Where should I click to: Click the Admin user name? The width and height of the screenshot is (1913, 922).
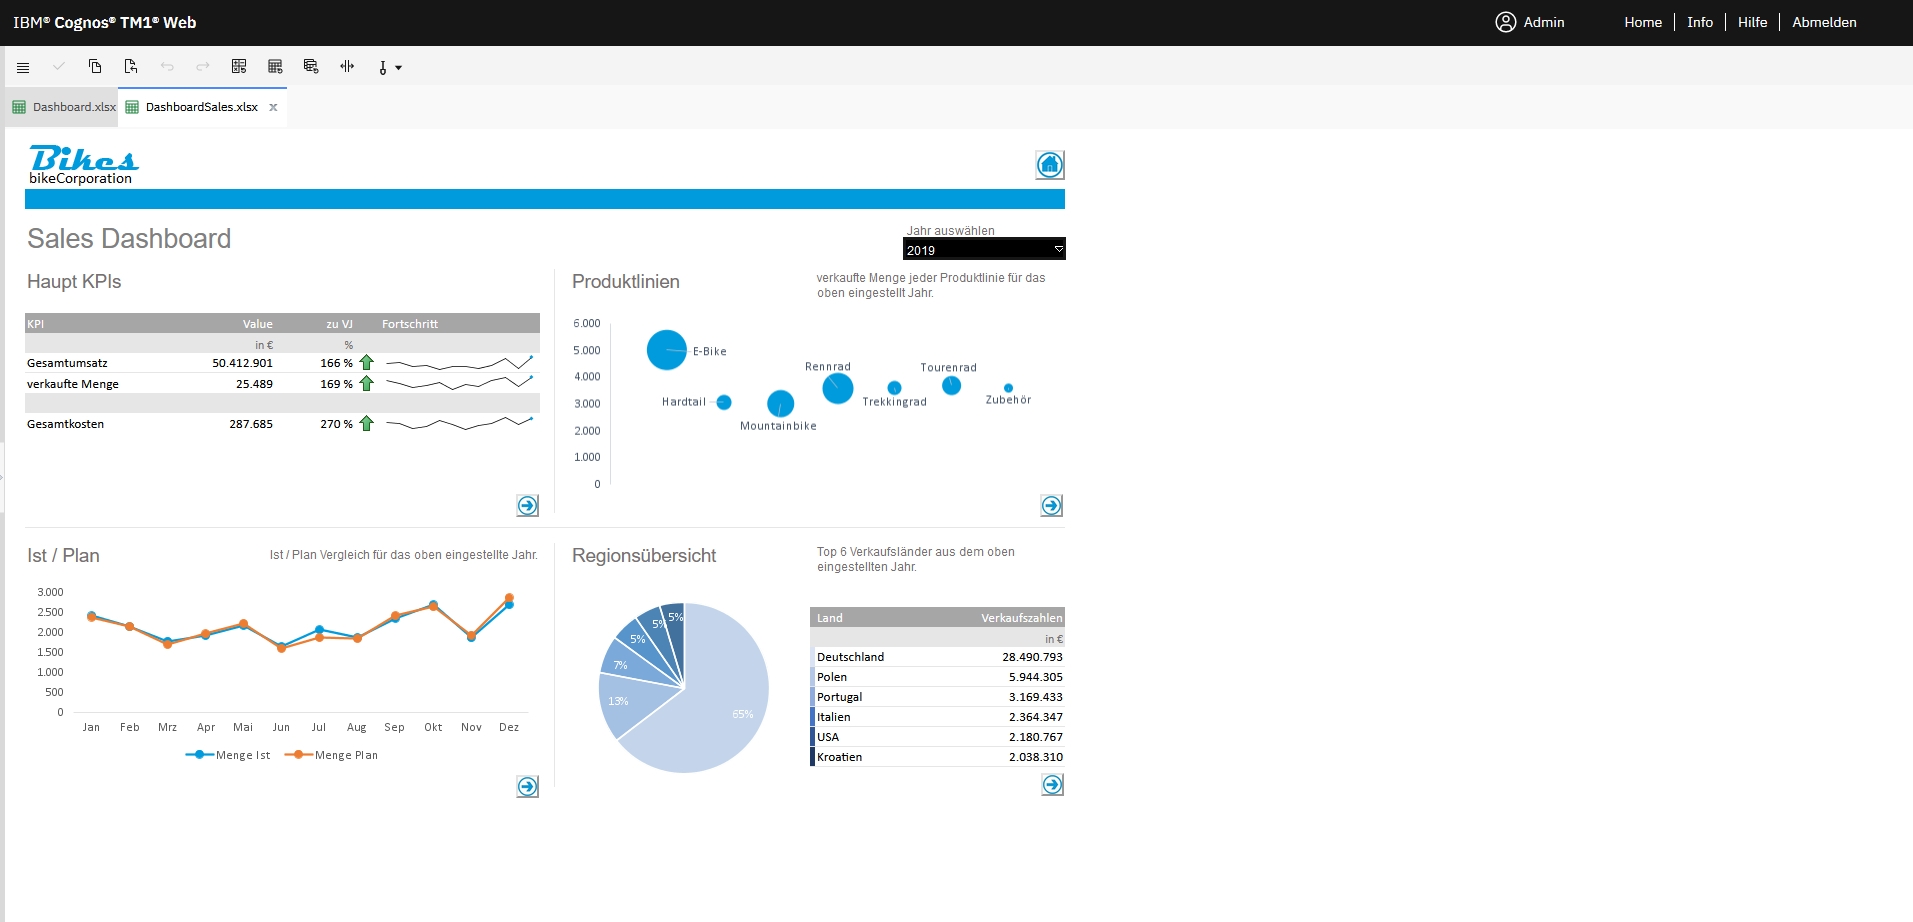tap(1544, 22)
